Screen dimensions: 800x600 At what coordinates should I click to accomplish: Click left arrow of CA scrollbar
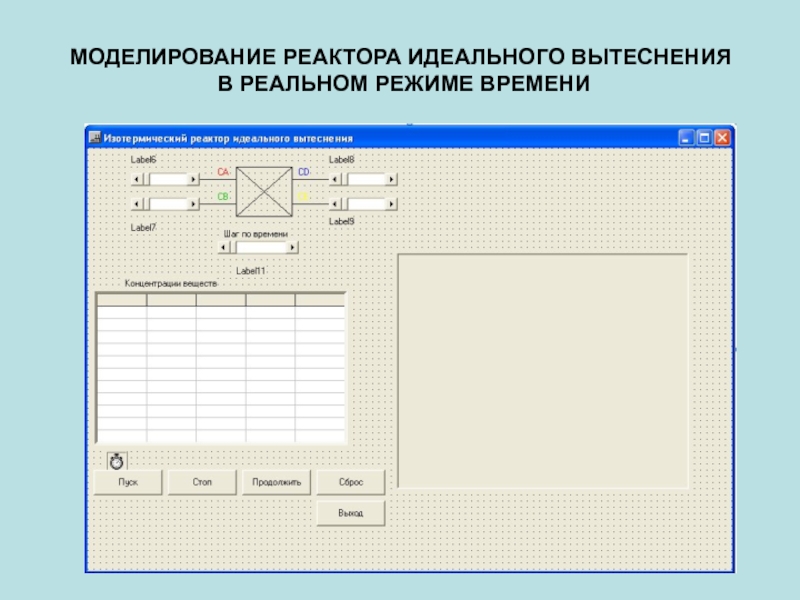(139, 180)
